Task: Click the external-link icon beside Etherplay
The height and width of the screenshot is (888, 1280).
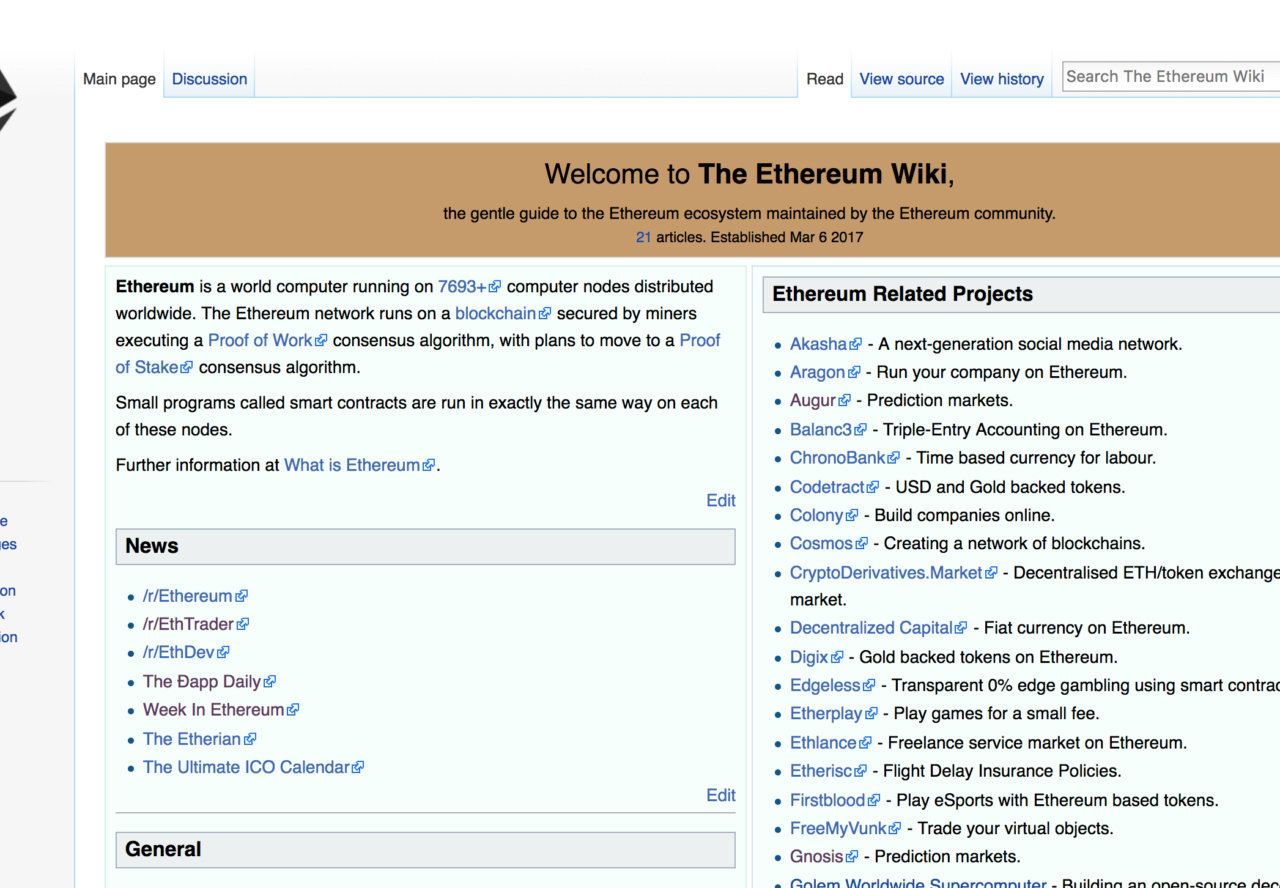Action: pos(872,714)
